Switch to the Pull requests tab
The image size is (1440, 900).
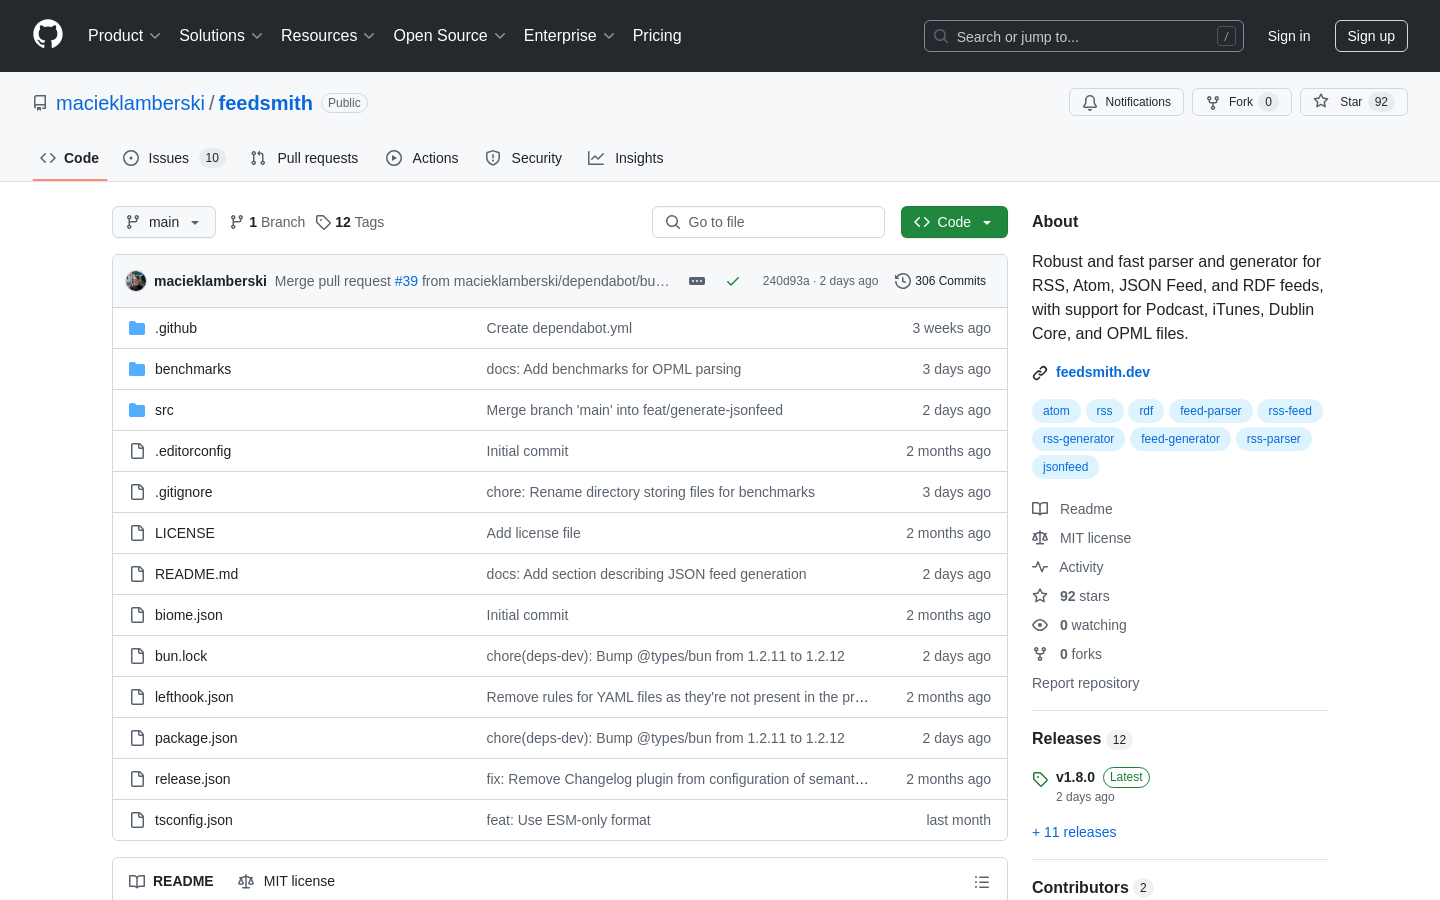point(304,158)
